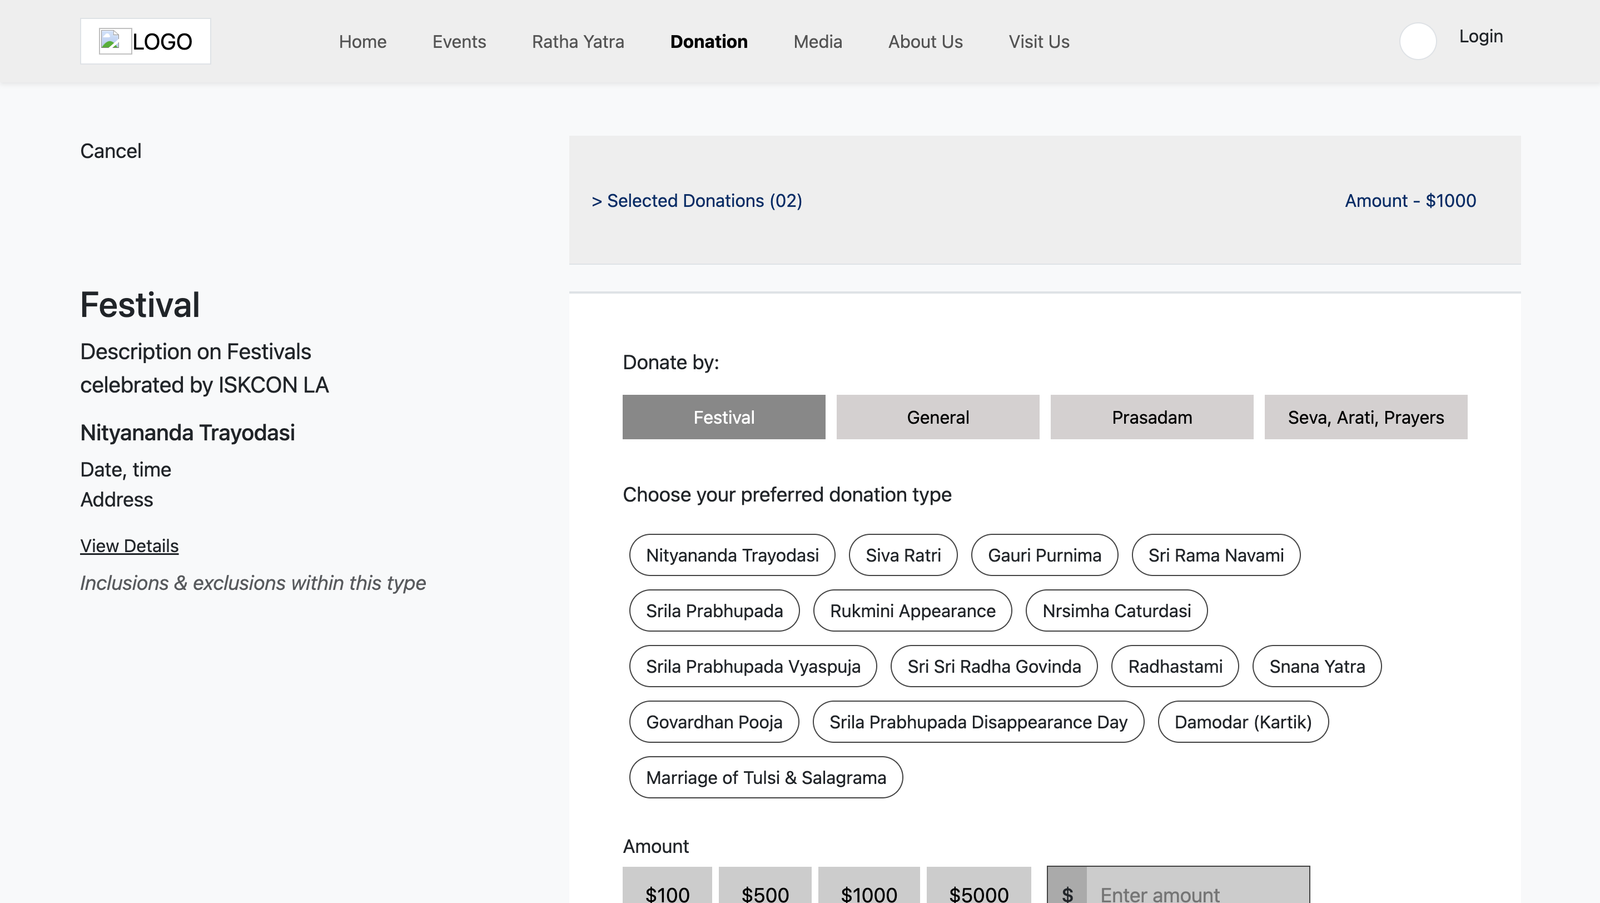1600x903 pixels.
Task: Pick the Gauri Purnima festival chip
Action: coord(1044,555)
